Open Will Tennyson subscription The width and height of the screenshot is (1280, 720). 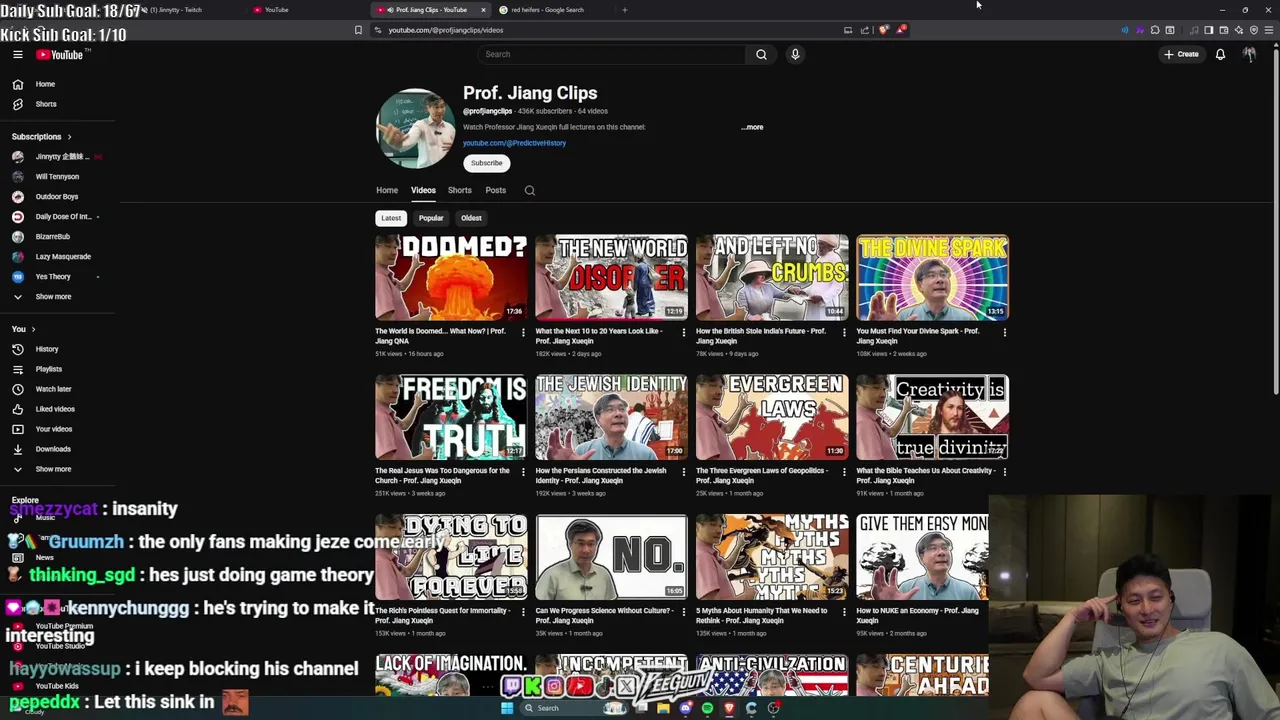(58, 177)
